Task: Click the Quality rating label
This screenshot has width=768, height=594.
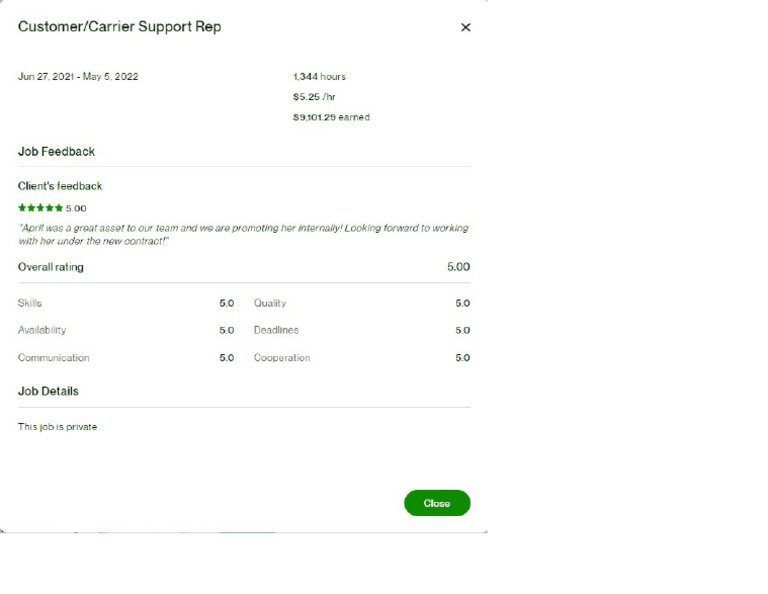Action: [270, 303]
